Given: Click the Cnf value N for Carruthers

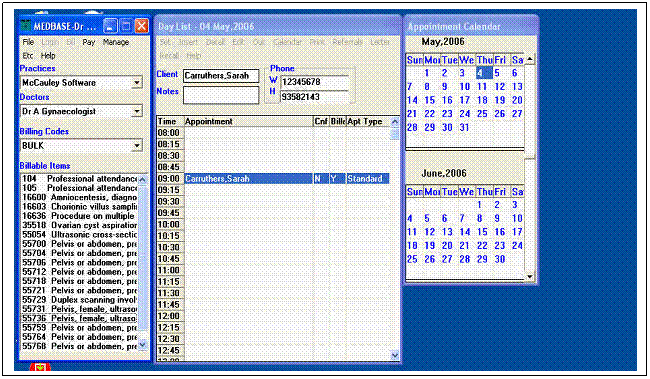Looking at the screenshot, I should coord(321,179).
